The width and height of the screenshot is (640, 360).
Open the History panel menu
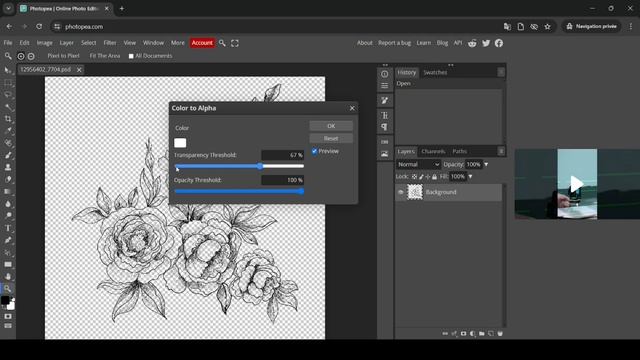(x=501, y=72)
